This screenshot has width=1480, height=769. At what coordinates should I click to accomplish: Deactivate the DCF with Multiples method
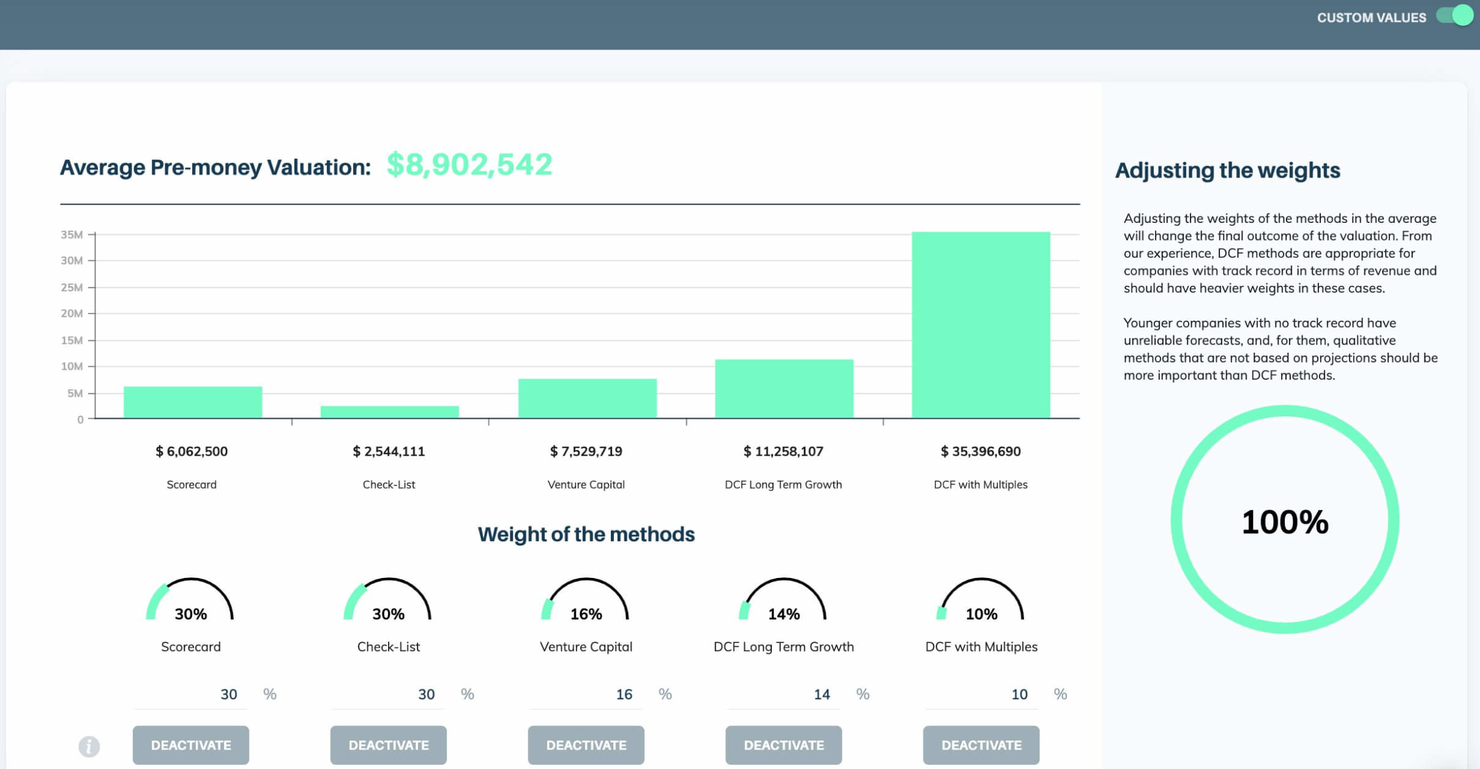981,745
